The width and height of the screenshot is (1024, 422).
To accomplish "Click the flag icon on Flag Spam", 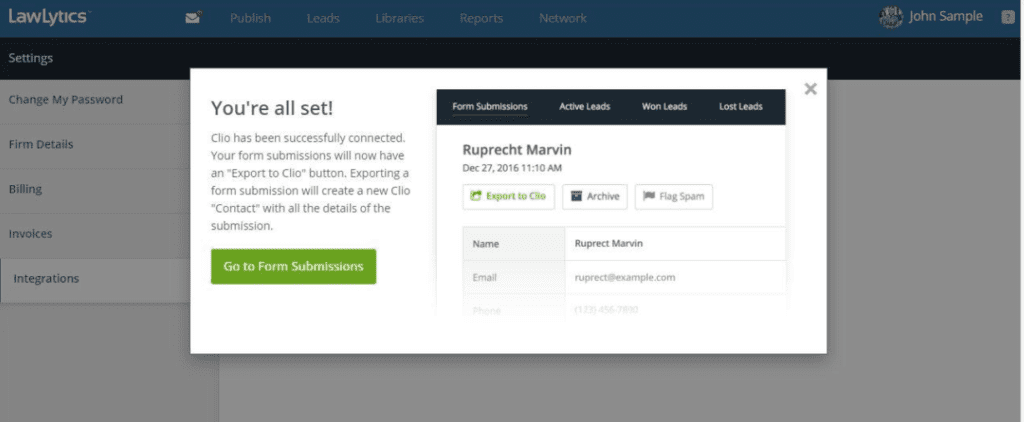I will 649,196.
